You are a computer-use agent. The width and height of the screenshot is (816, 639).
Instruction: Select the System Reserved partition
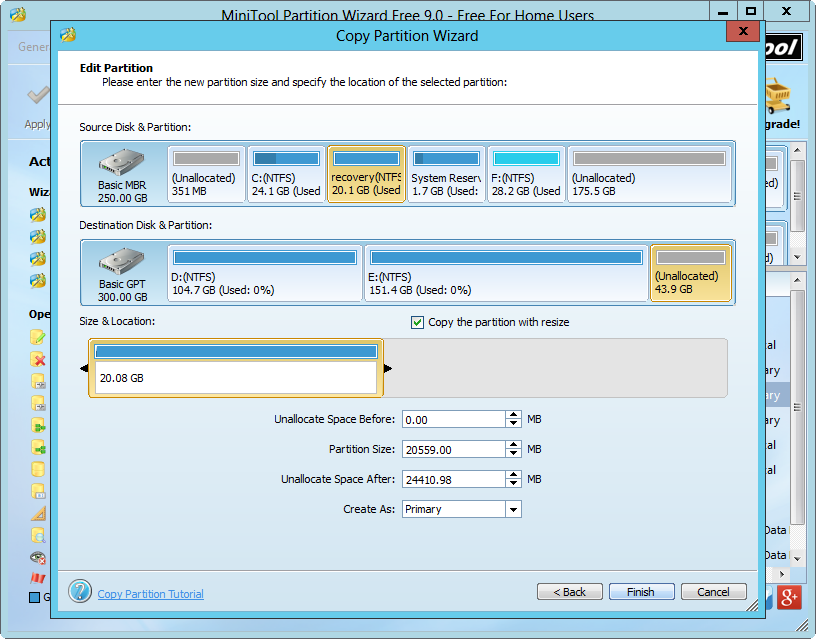[447, 174]
